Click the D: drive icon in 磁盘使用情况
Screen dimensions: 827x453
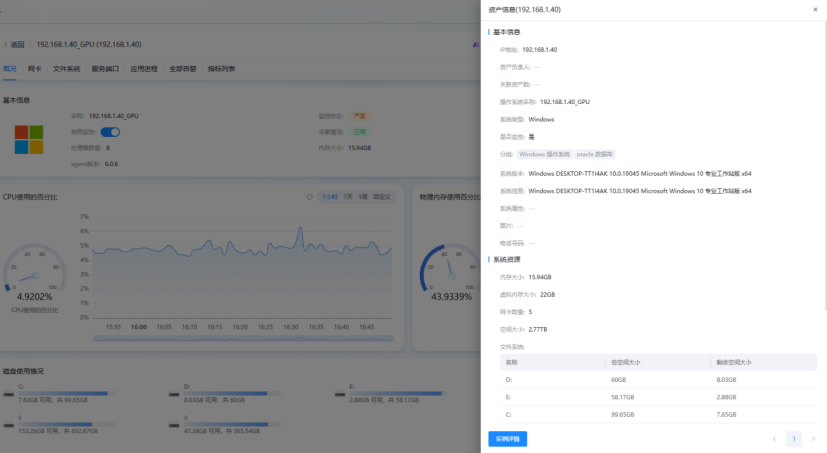(174, 394)
